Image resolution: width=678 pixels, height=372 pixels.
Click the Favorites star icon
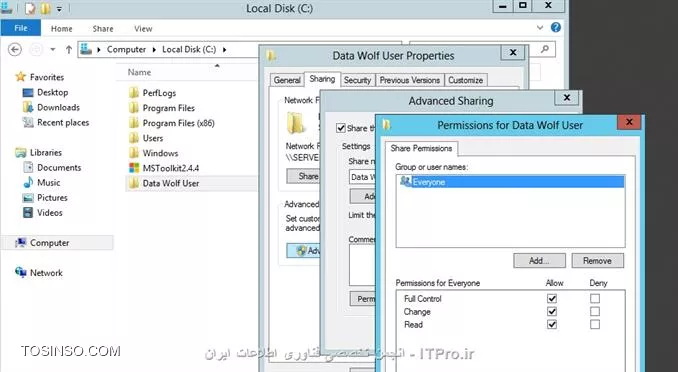click(20, 77)
